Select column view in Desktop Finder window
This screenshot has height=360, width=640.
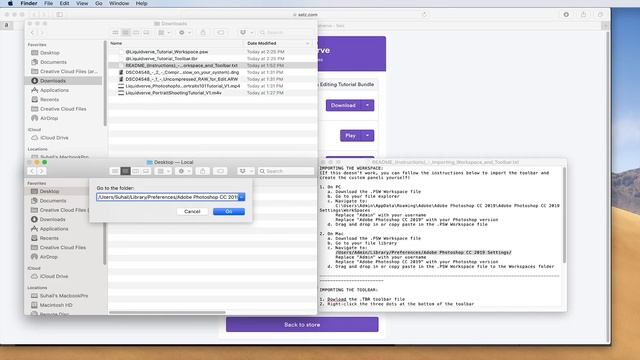(136, 171)
